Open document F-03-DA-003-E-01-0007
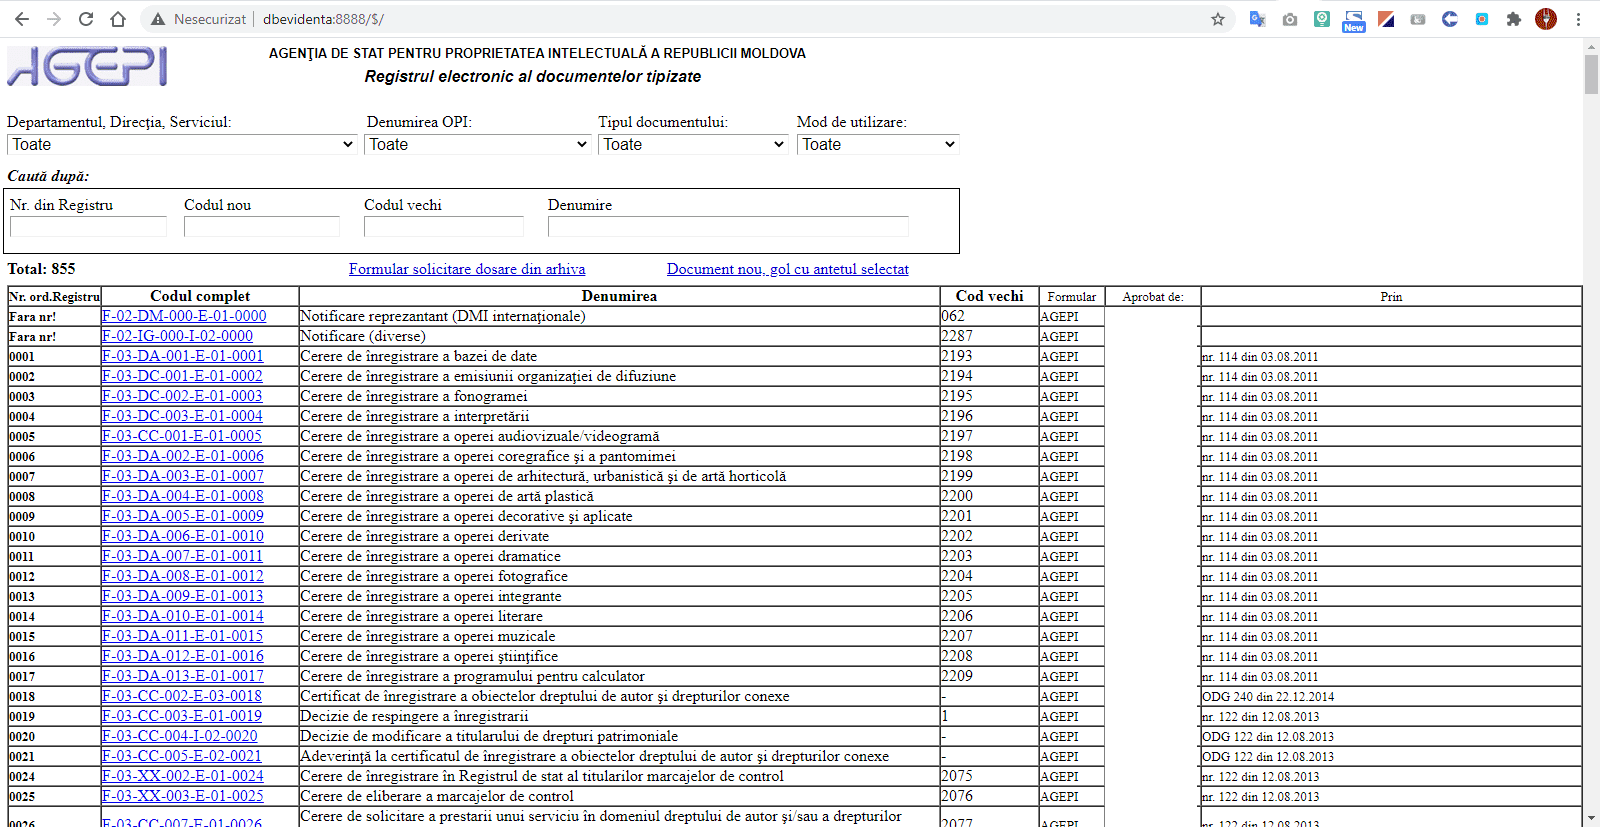The image size is (1600, 832). pyautogui.click(x=183, y=476)
